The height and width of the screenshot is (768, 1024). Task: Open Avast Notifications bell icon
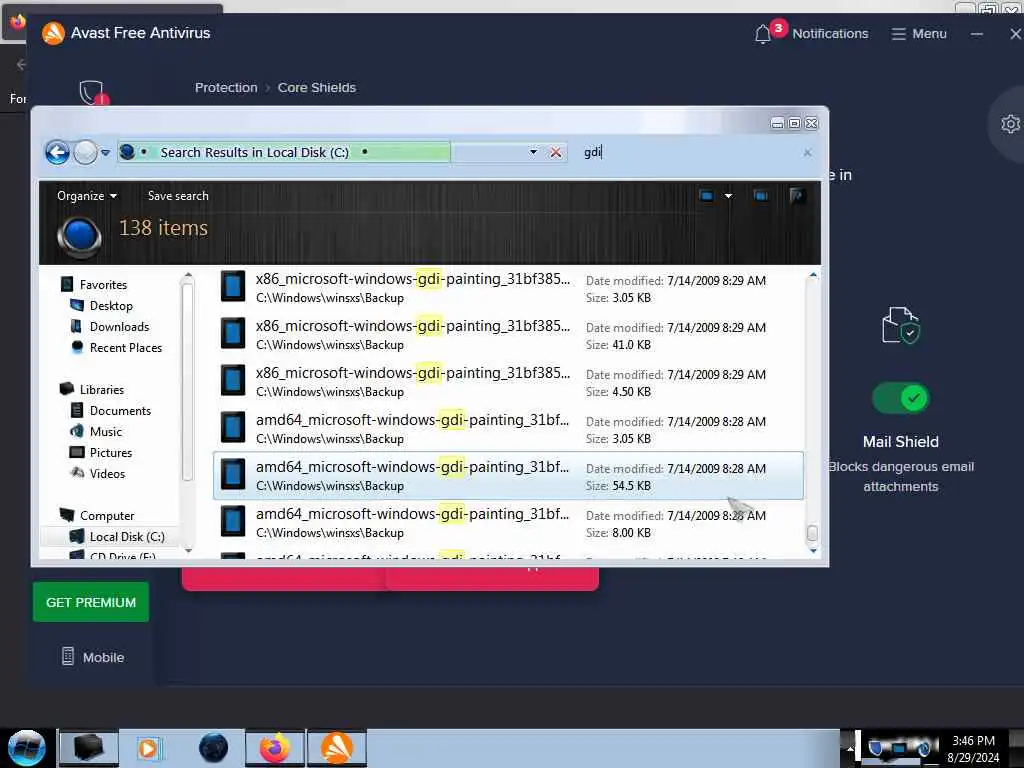coord(762,34)
